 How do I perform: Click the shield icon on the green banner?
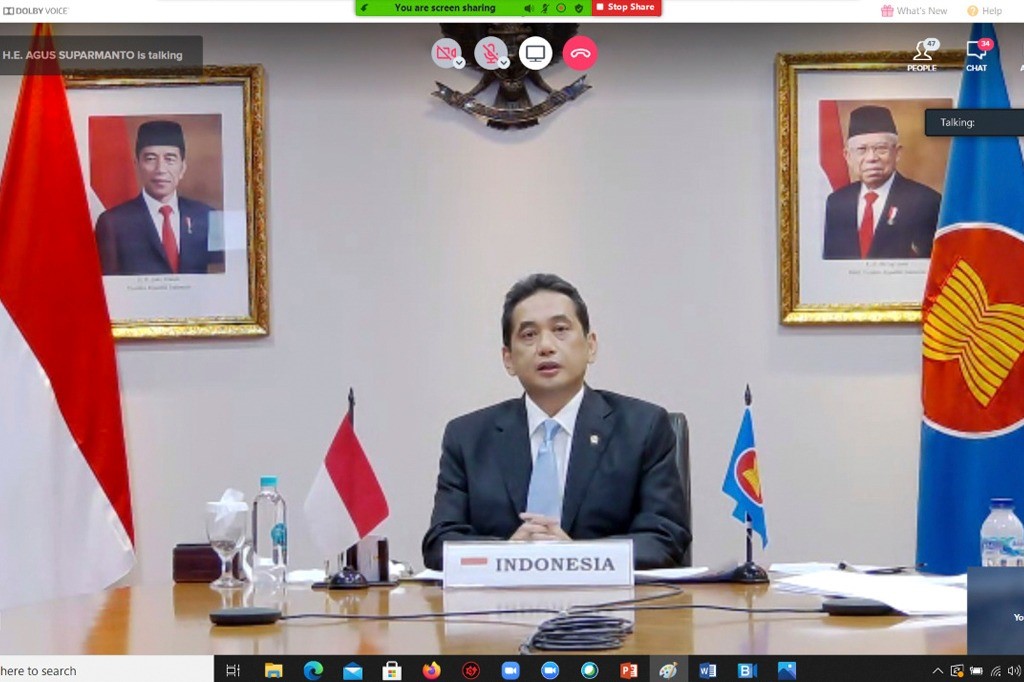[578, 8]
